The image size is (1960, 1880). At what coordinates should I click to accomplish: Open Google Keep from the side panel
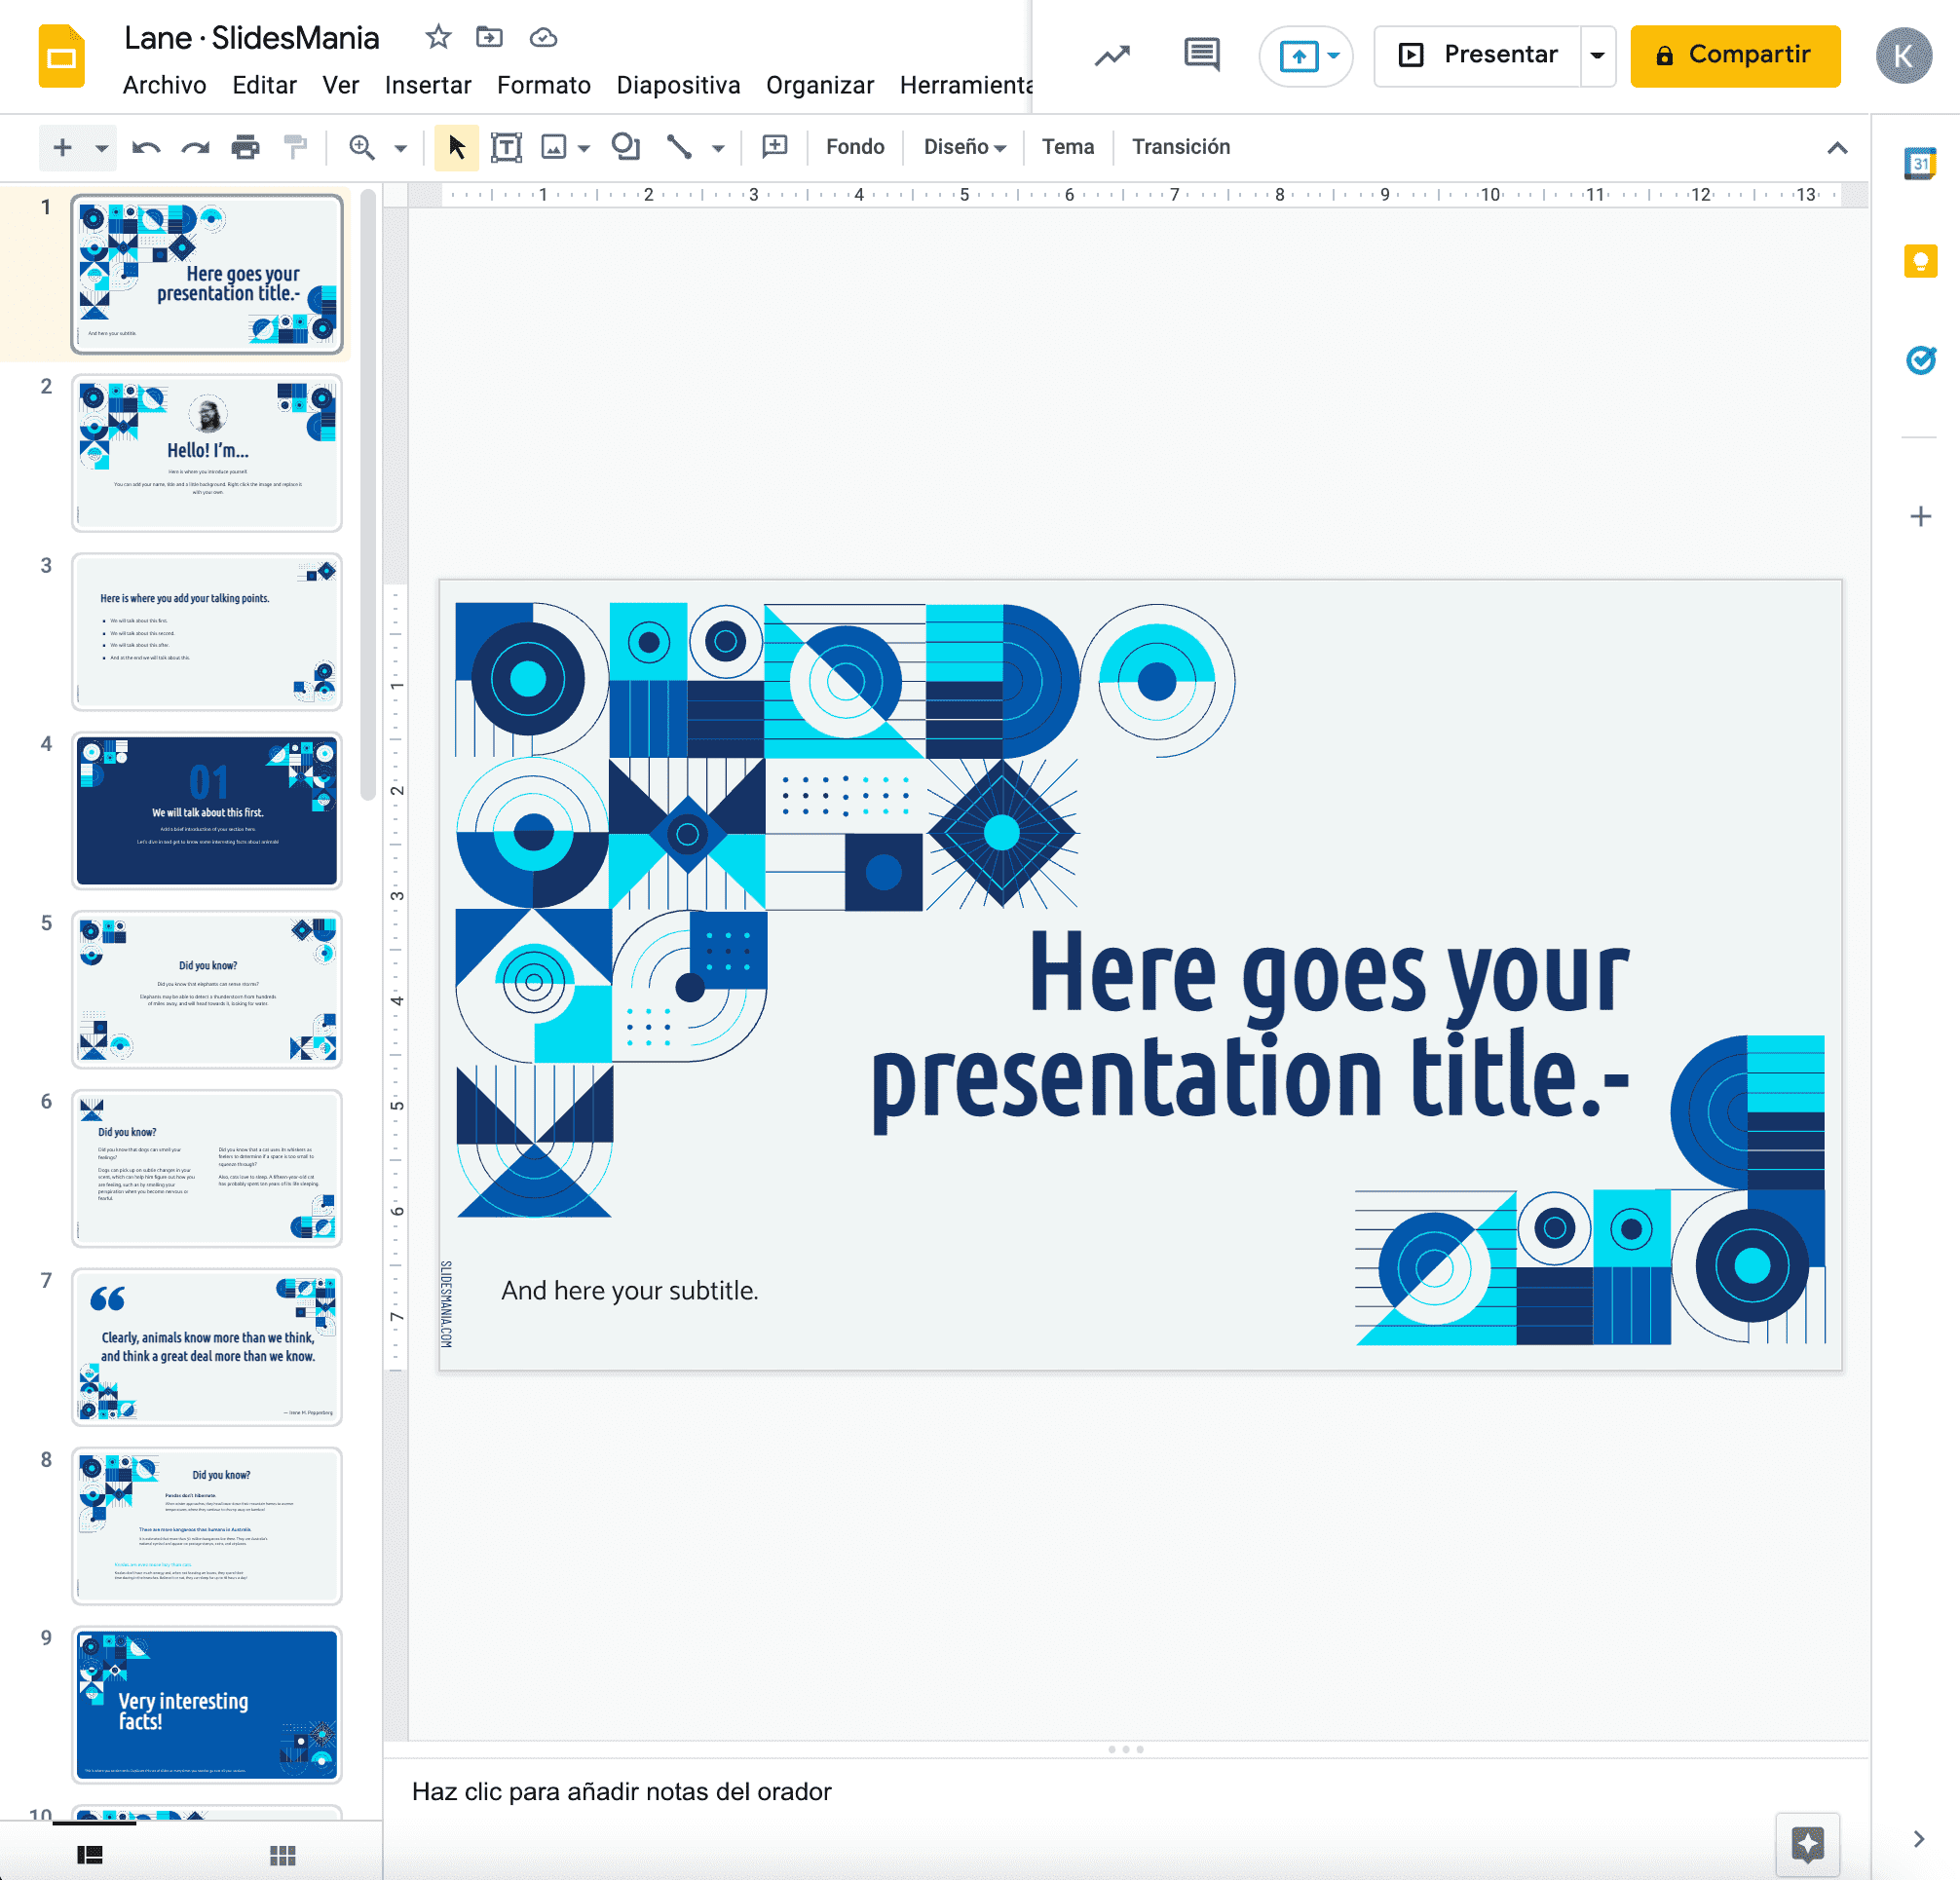point(1921,262)
